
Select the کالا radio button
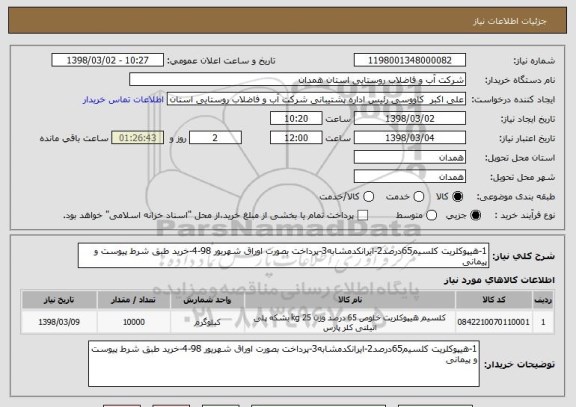coord(457,197)
